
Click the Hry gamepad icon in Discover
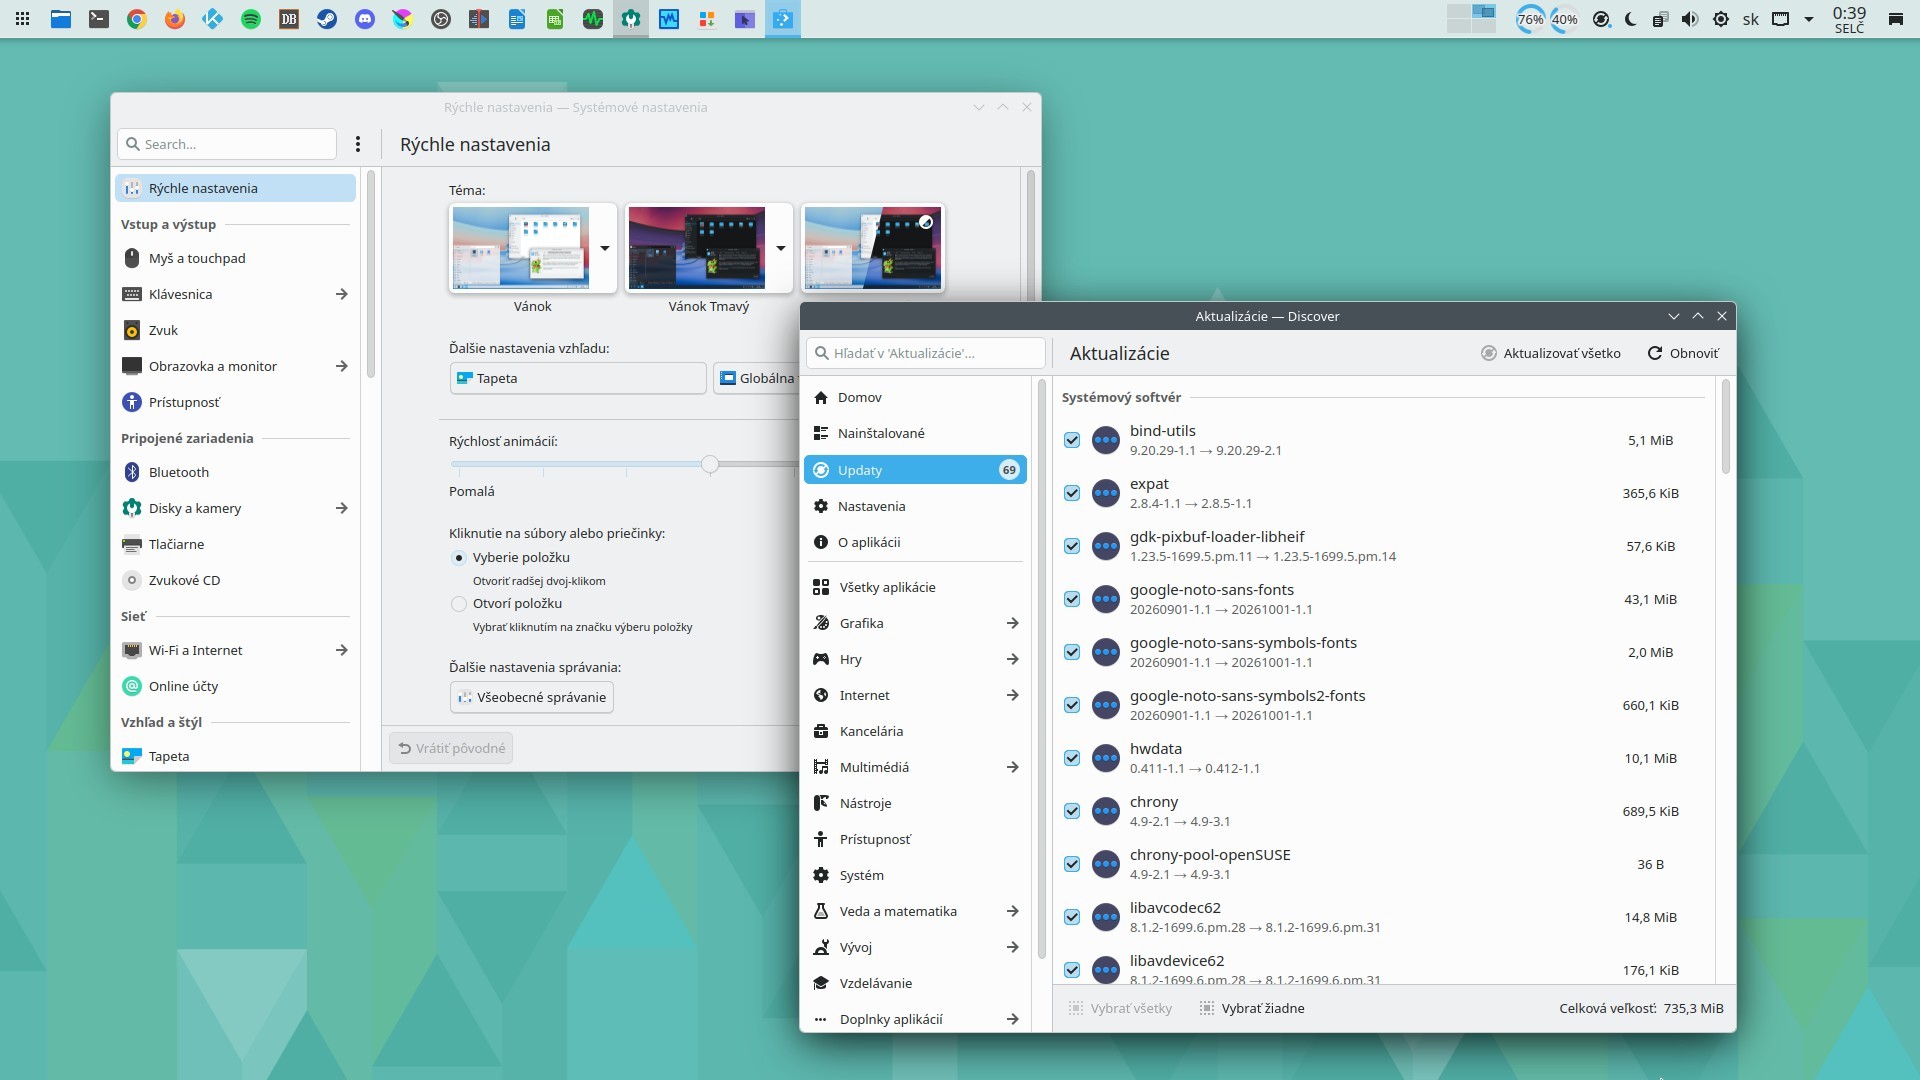click(821, 659)
